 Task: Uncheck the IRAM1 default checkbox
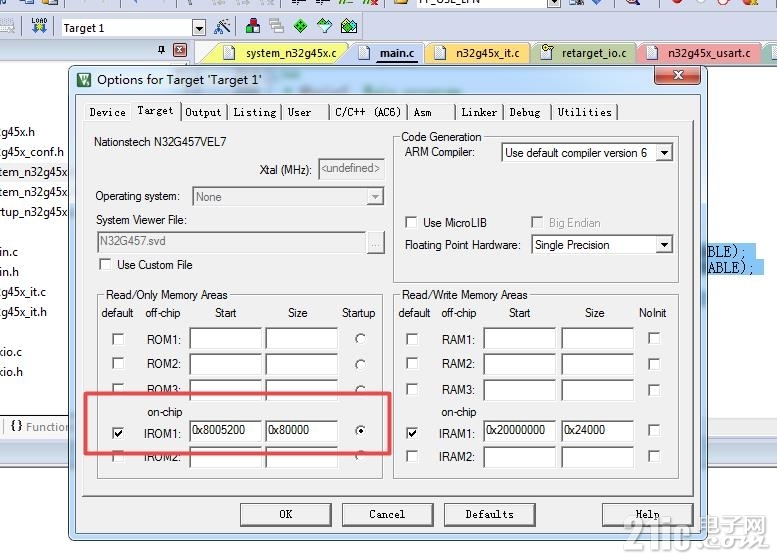click(412, 433)
